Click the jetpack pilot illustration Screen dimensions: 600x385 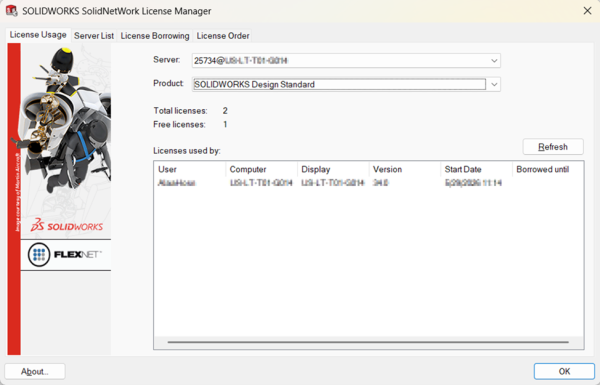pyautogui.click(x=66, y=122)
